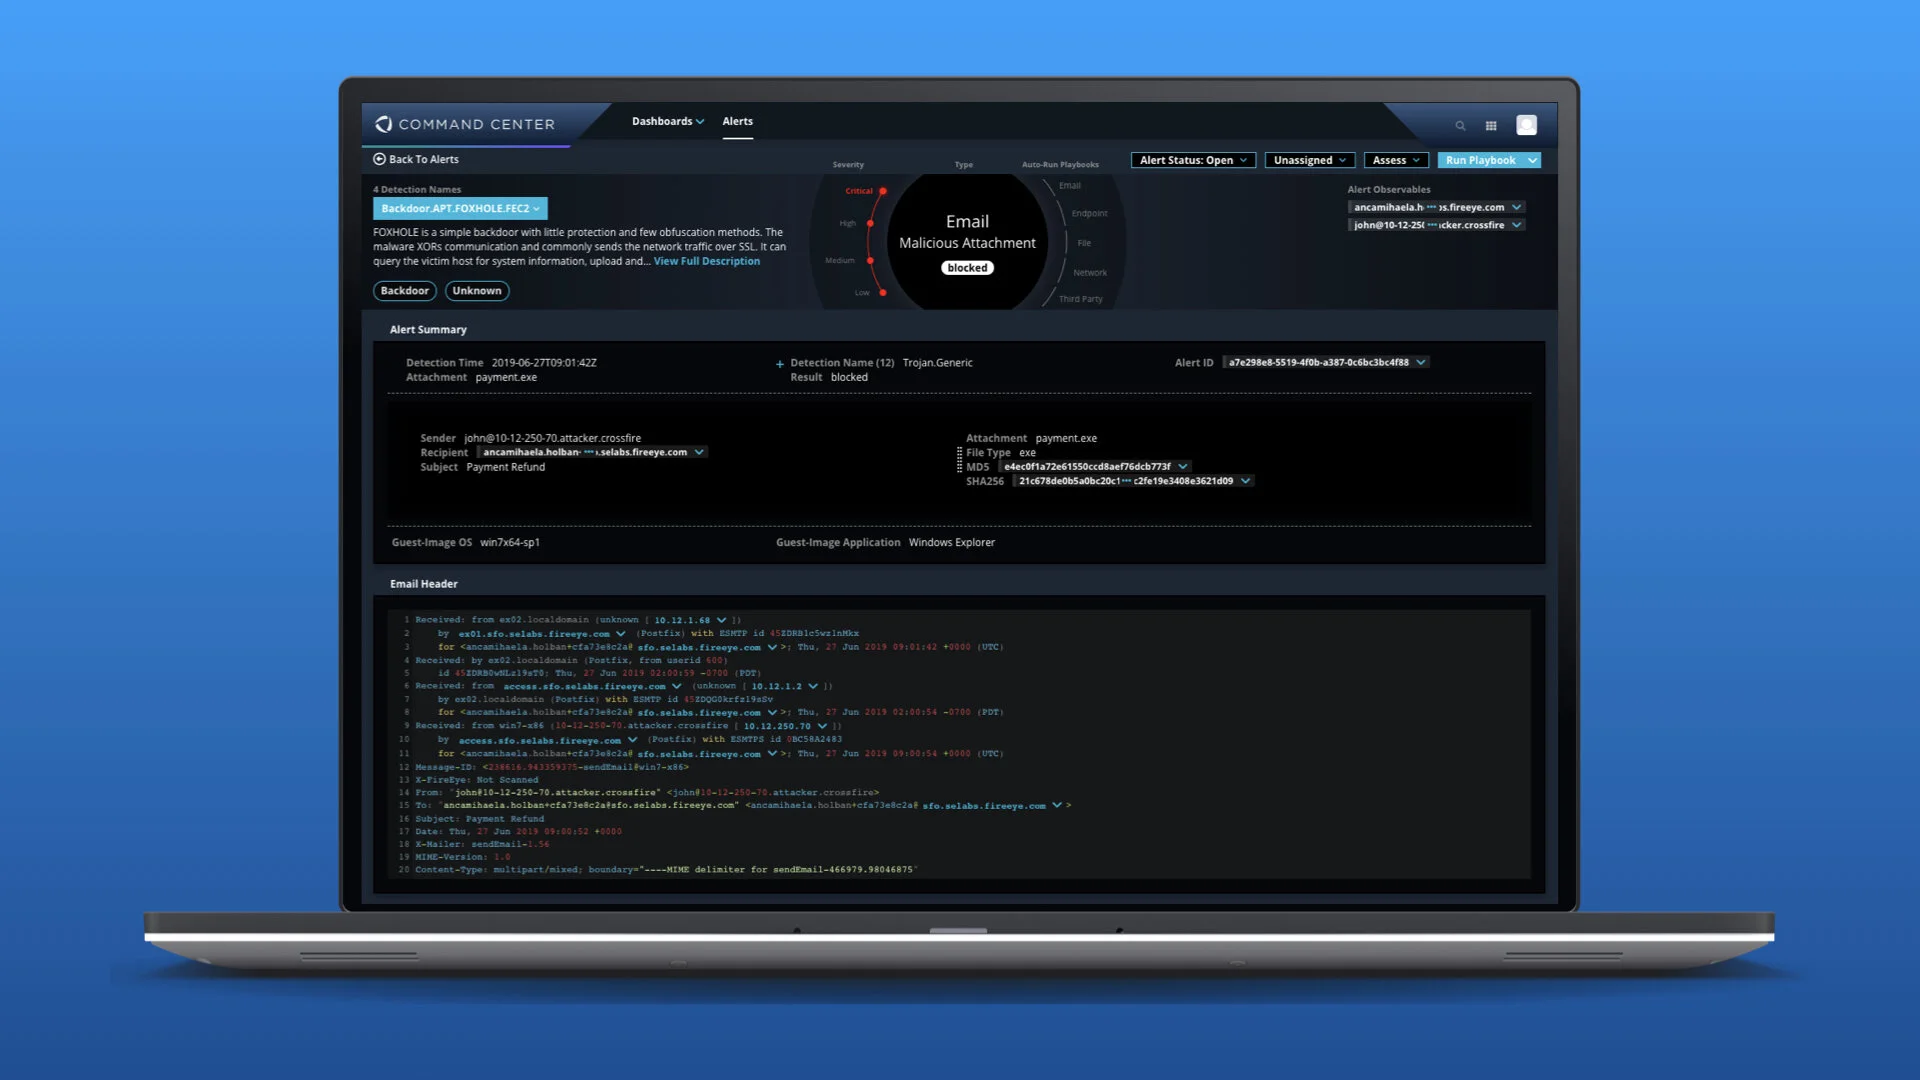This screenshot has height=1080, width=1920.
Task: Expand the Backdoor.APT.FOXHOLE.FEC2 detection dropdown
Action: pyautogui.click(x=460, y=208)
